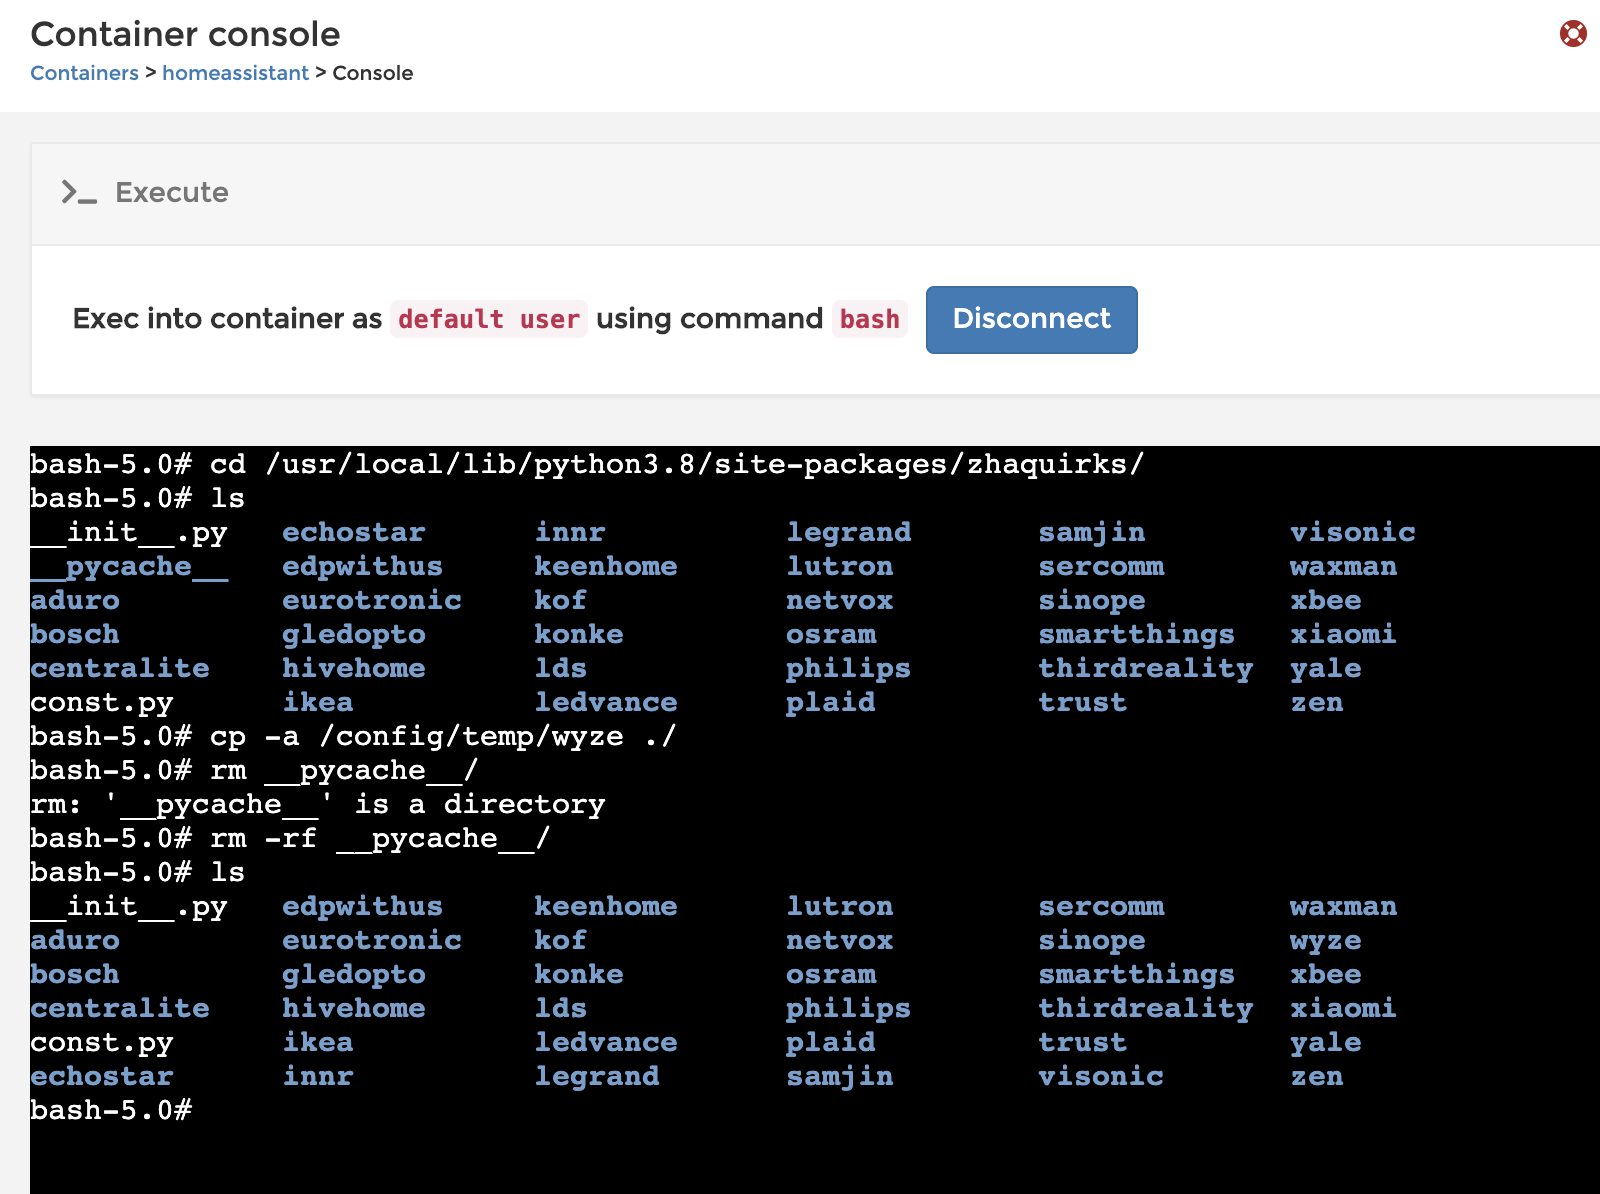Select the const.py entry in the listing
Screen dimensions: 1600x1194
(102, 702)
